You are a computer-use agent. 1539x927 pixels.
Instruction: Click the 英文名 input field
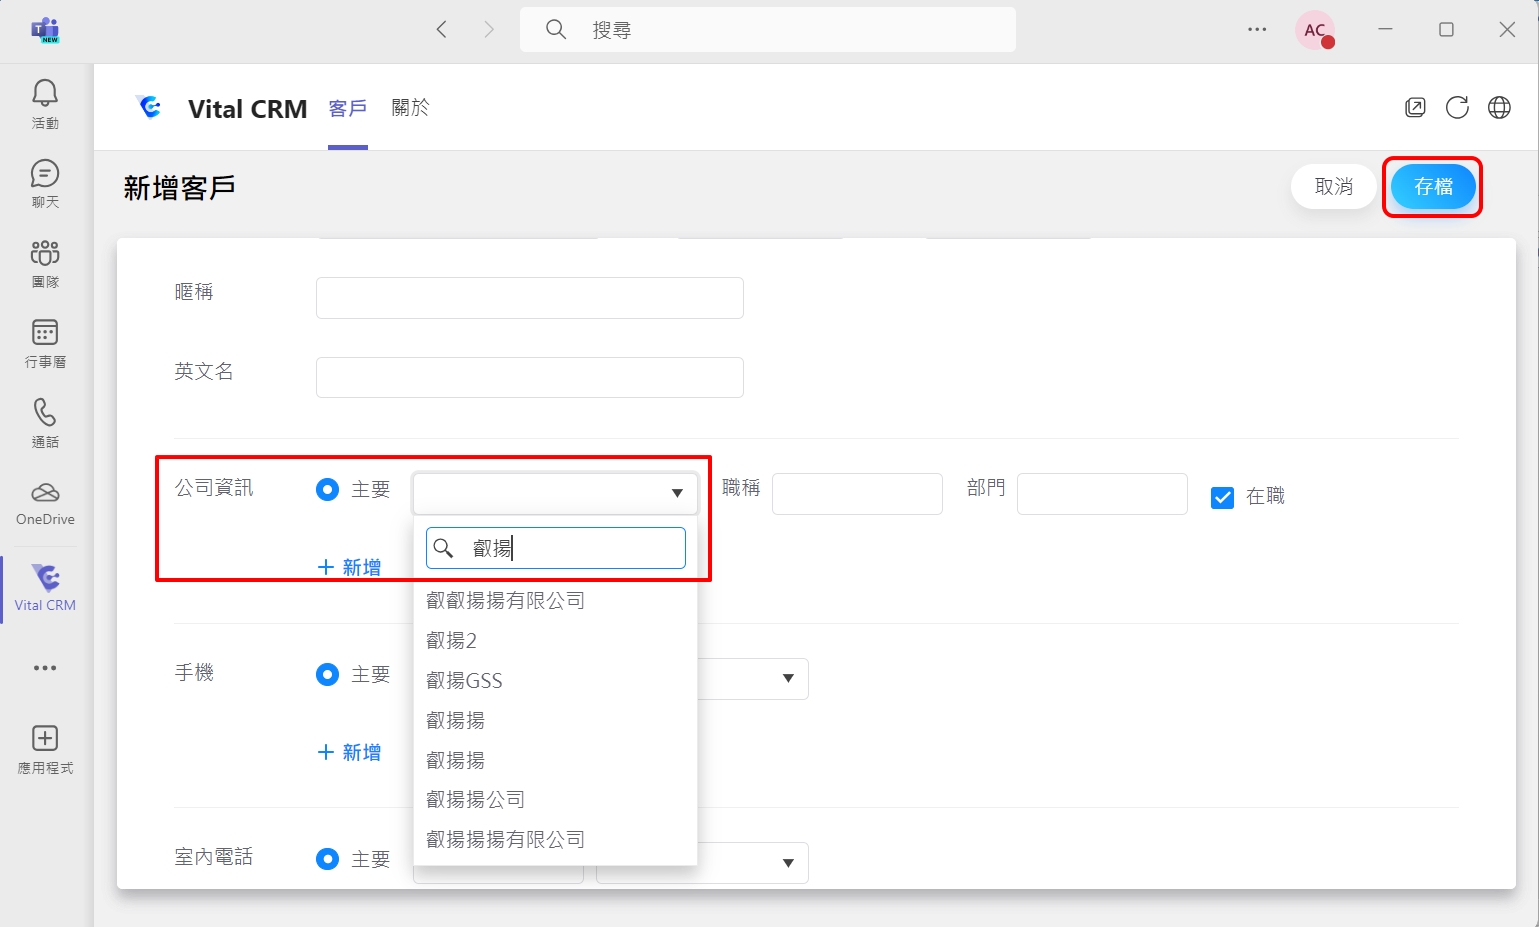[x=529, y=378]
